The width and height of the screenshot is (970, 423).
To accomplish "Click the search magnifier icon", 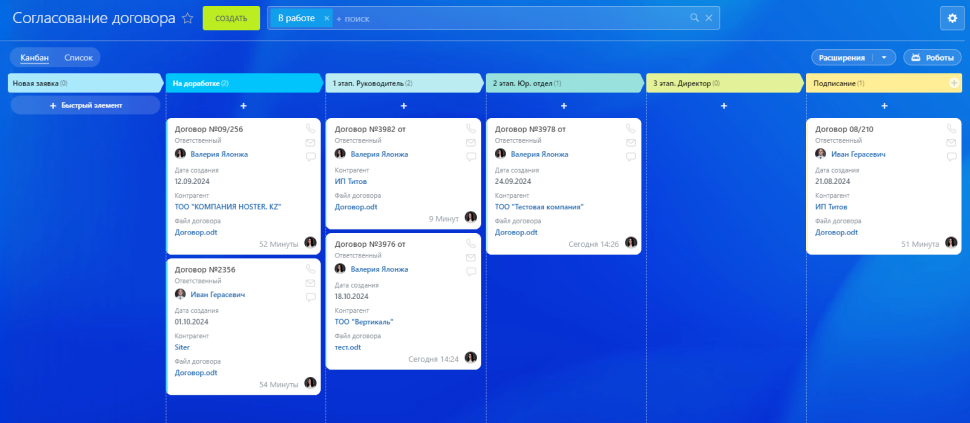I will pyautogui.click(x=695, y=18).
